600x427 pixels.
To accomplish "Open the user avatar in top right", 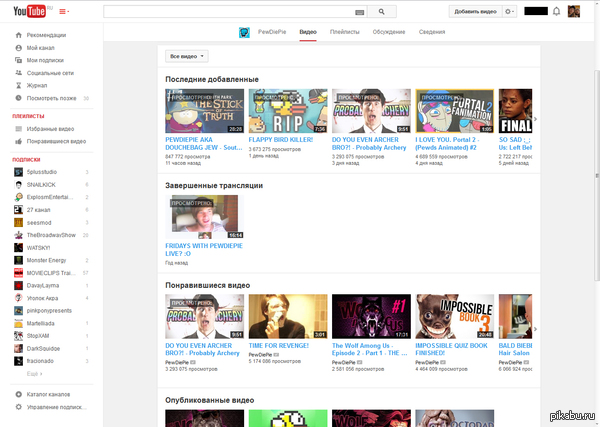I will pyautogui.click(x=574, y=11).
